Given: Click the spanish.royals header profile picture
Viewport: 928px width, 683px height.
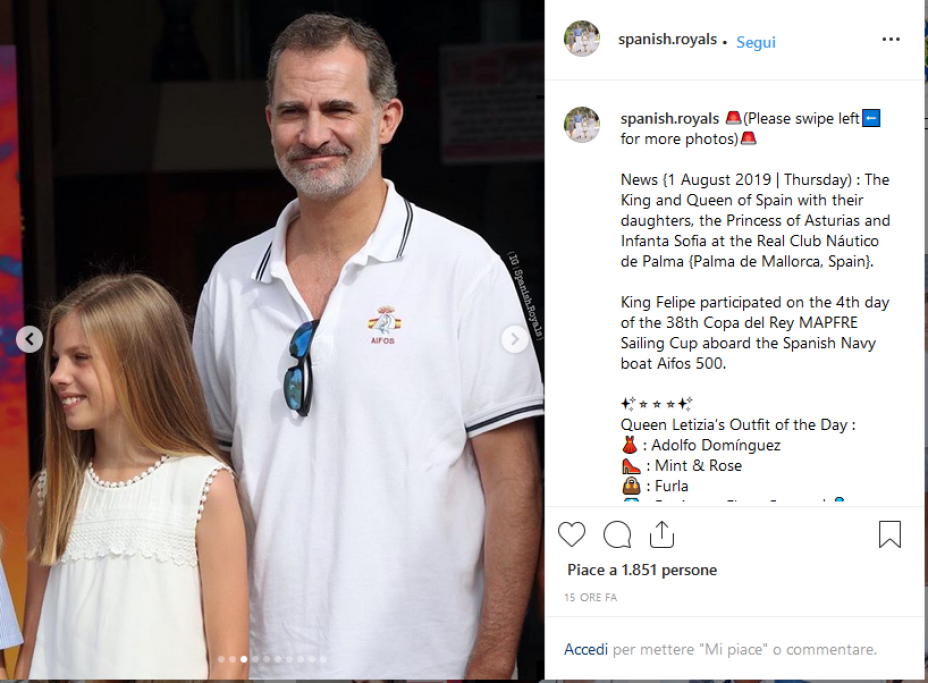Looking at the screenshot, I should 581,38.
